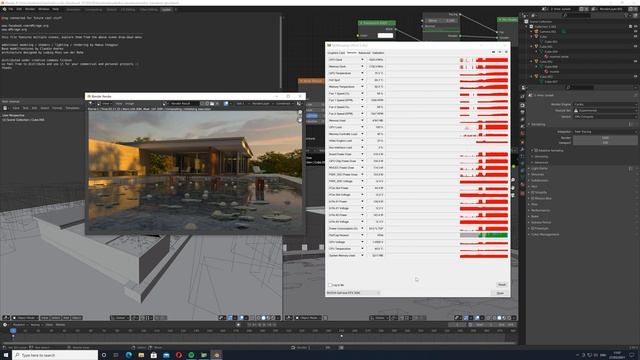This screenshot has width=640, height=360.
Task: Open the Opera browser taskbar icon
Action: (x=179, y=355)
